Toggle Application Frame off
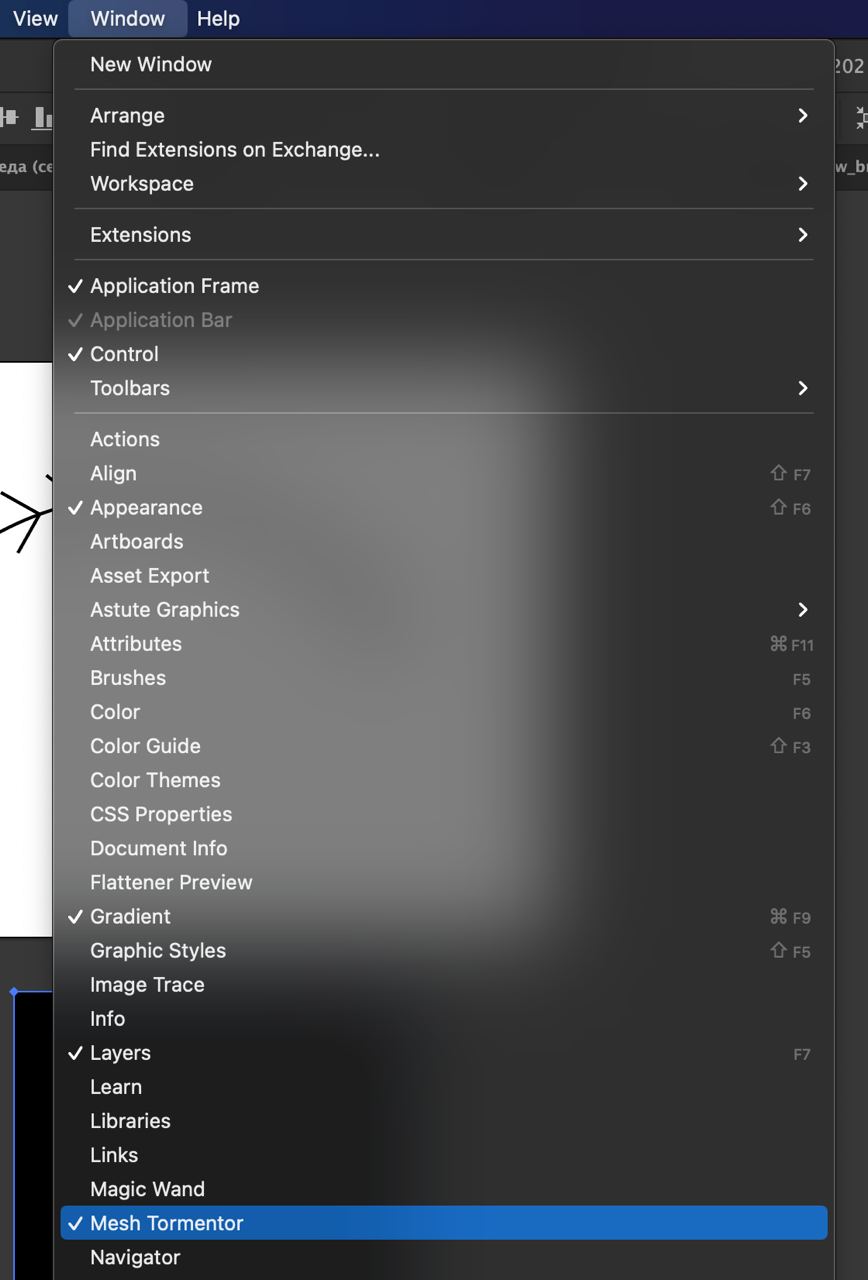This screenshot has width=868, height=1280. click(444, 285)
